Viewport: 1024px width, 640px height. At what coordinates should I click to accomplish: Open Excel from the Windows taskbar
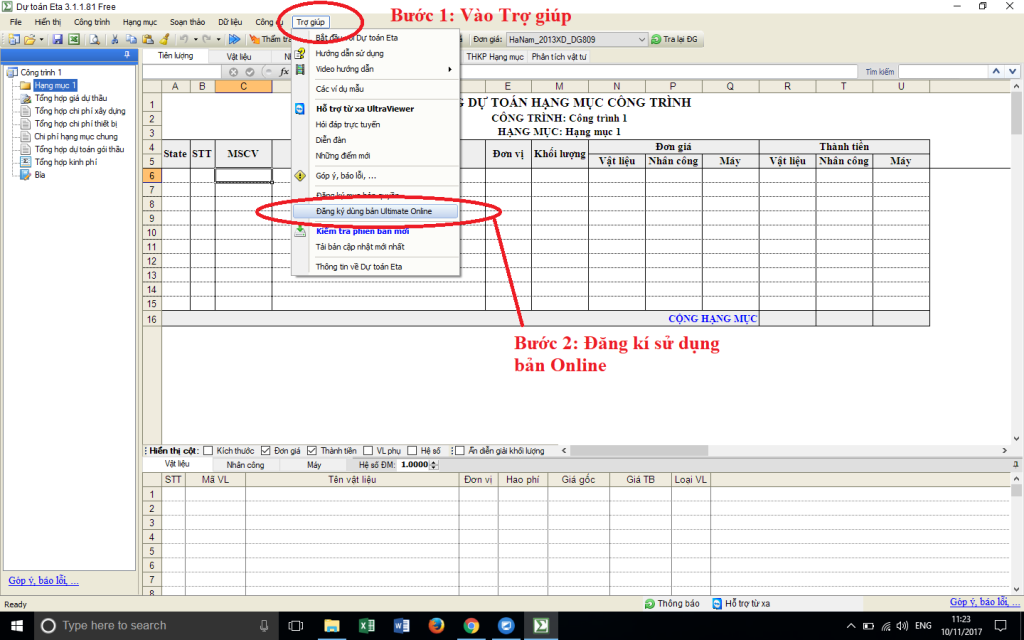tap(366, 625)
